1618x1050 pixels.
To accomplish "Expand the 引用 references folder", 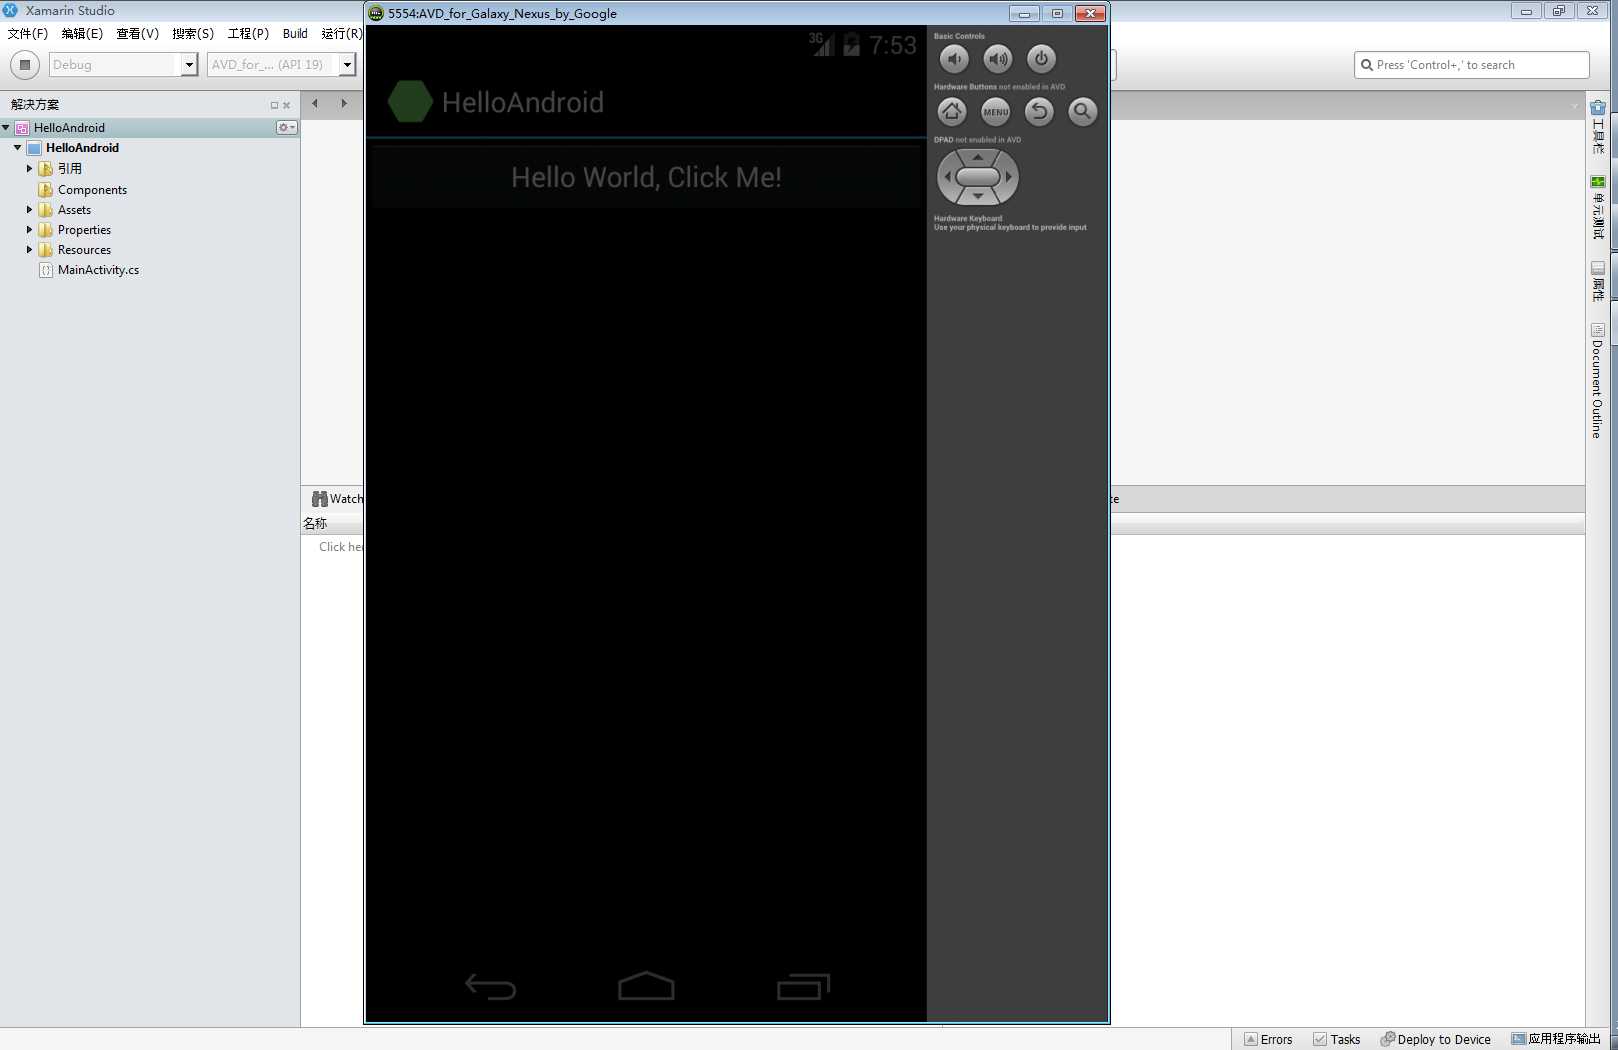I will pos(29,169).
